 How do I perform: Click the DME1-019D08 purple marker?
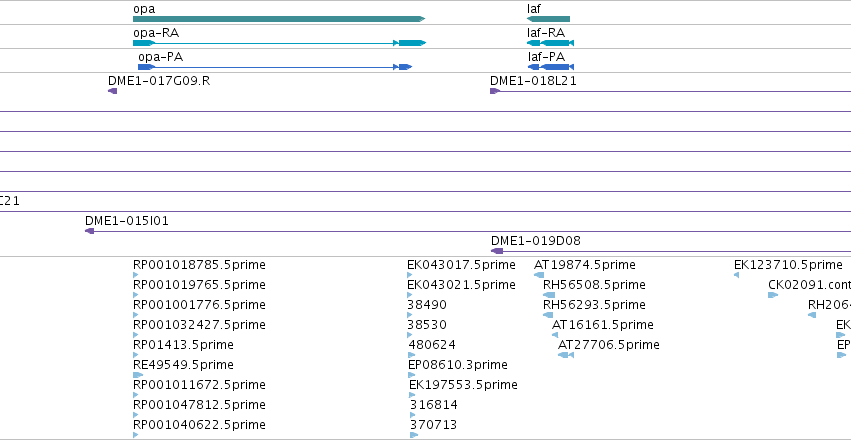click(x=497, y=251)
